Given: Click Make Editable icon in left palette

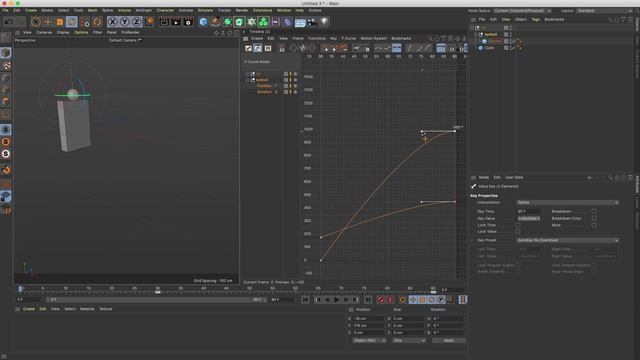Looking at the screenshot, I should 6,38.
